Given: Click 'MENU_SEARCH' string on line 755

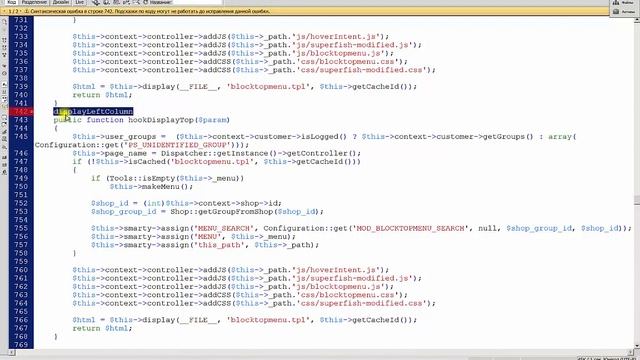Looking at the screenshot, I should coord(224,228).
